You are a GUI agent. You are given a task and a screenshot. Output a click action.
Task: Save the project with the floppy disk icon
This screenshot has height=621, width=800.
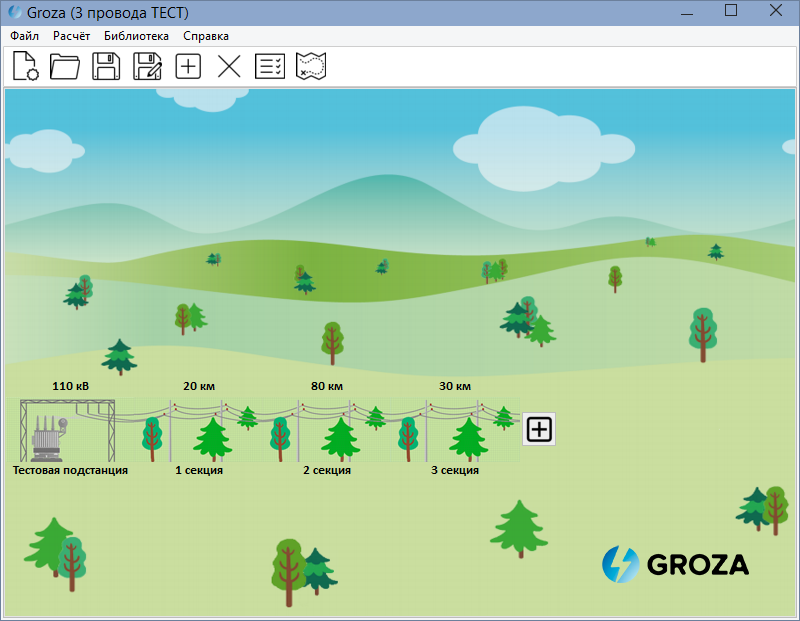point(106,67)
